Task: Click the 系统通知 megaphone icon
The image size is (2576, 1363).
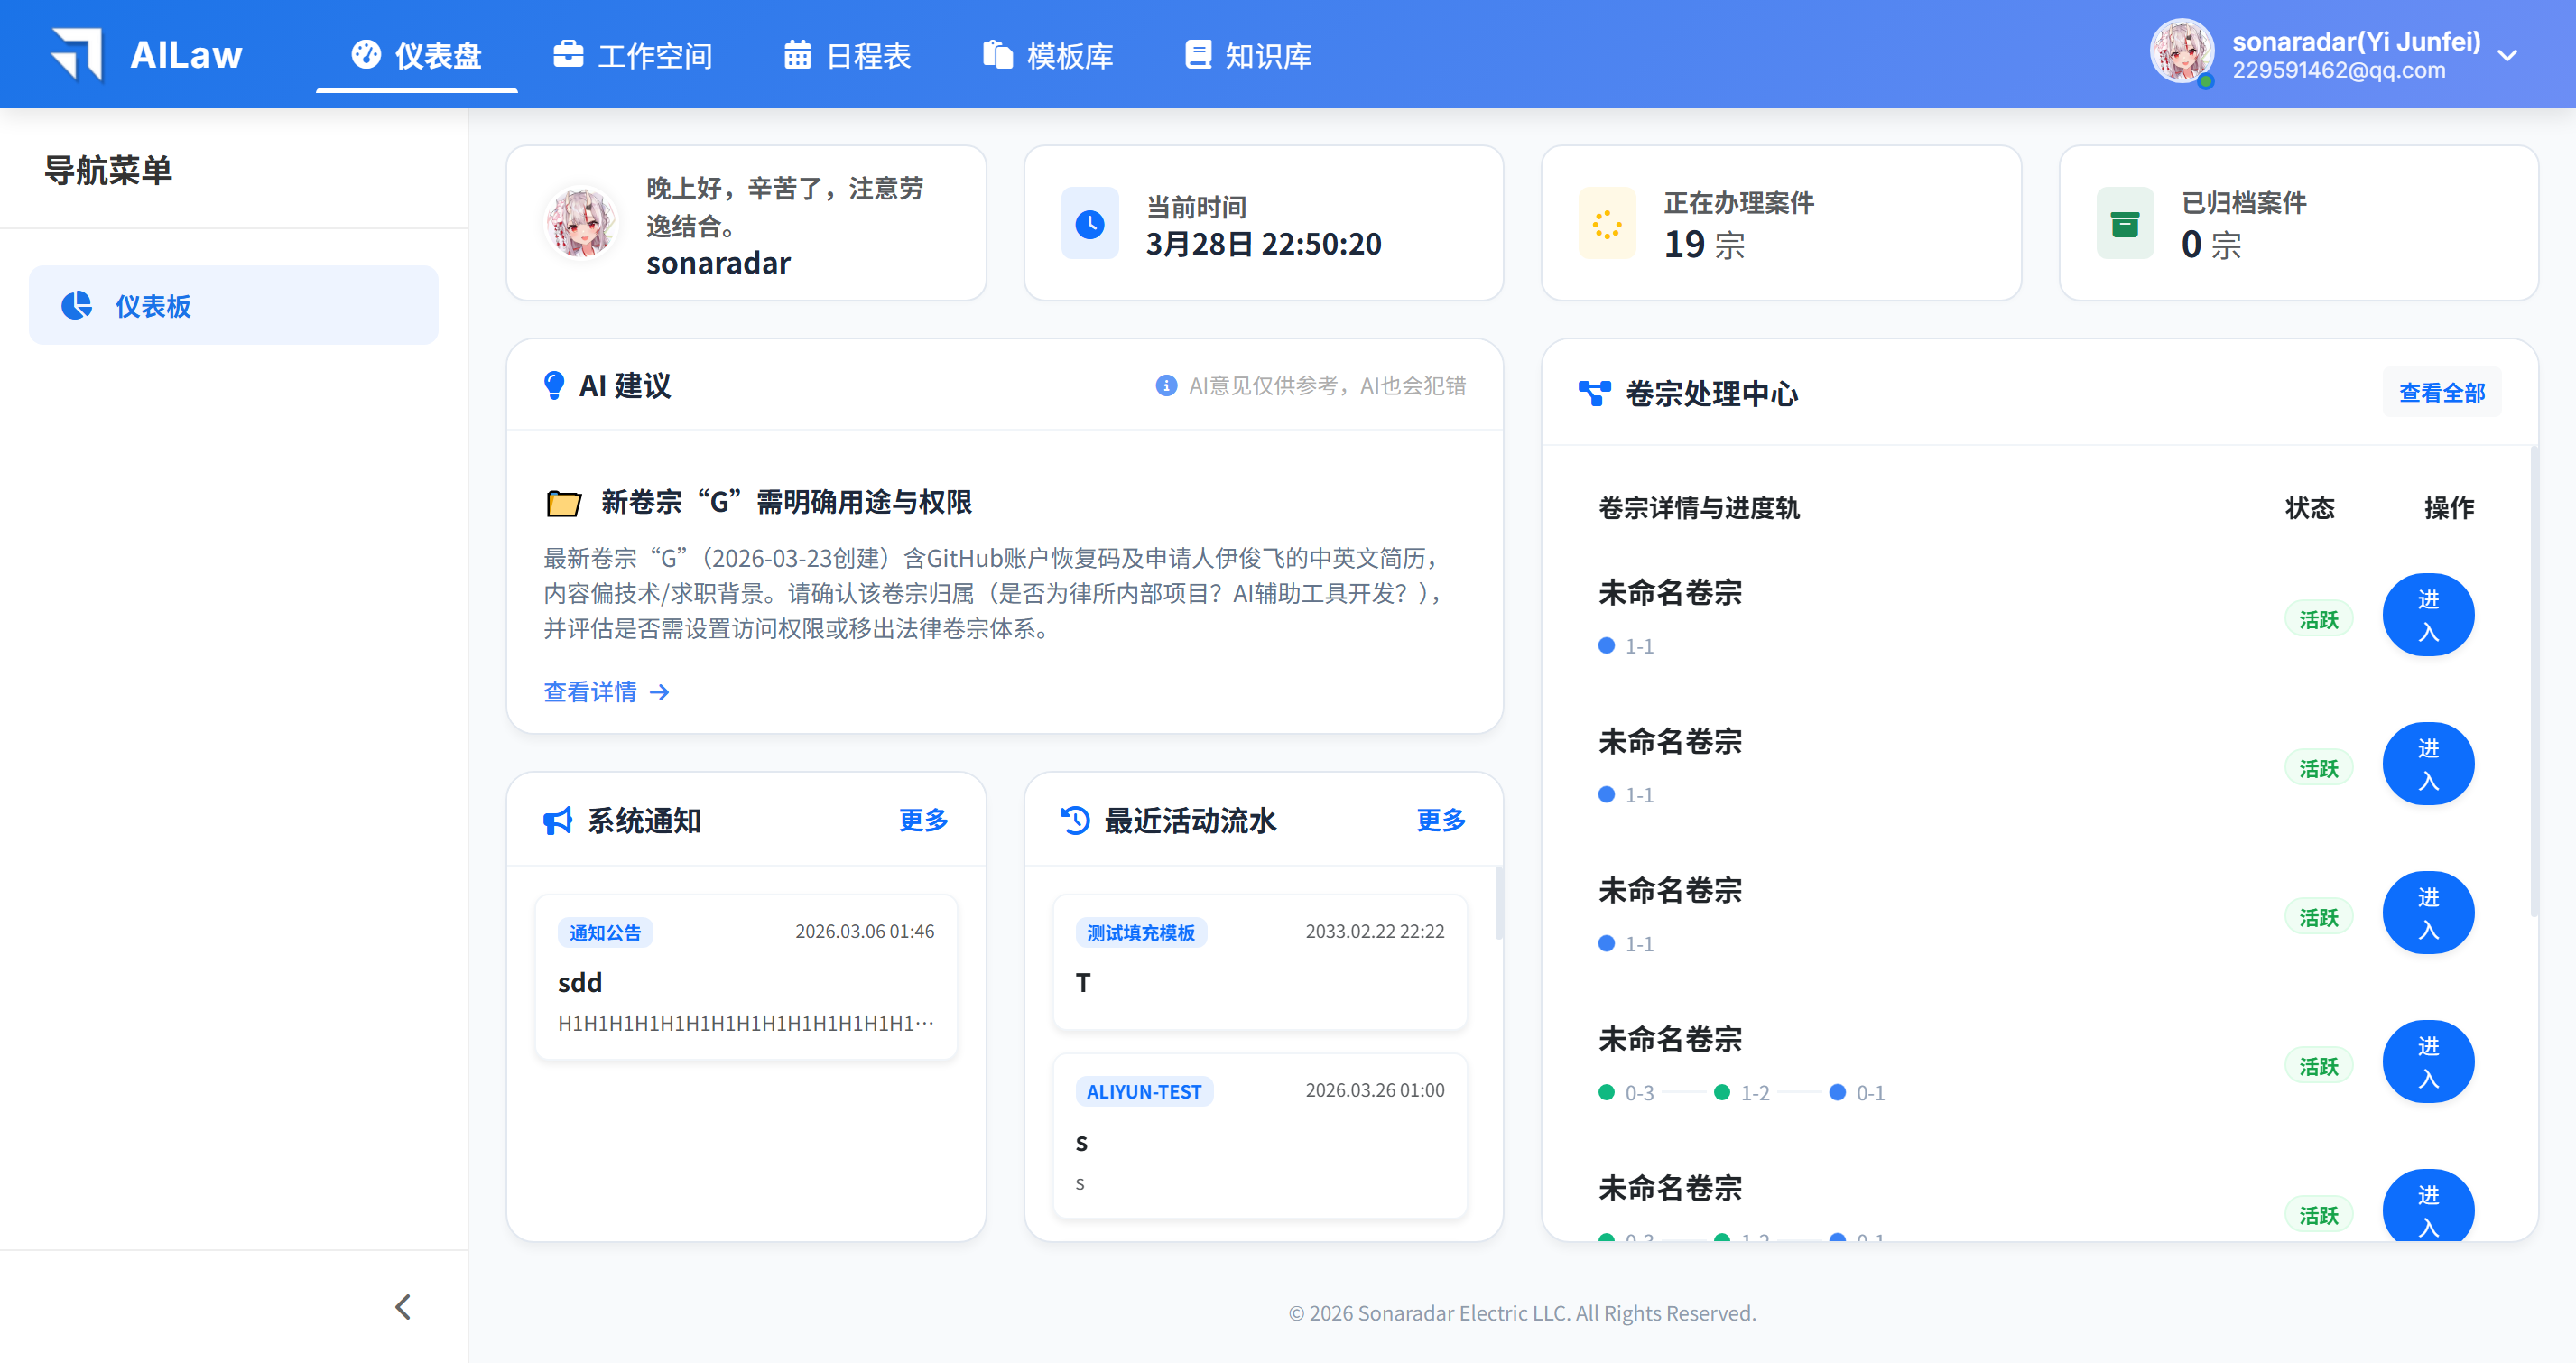Action: coord(556,820)
